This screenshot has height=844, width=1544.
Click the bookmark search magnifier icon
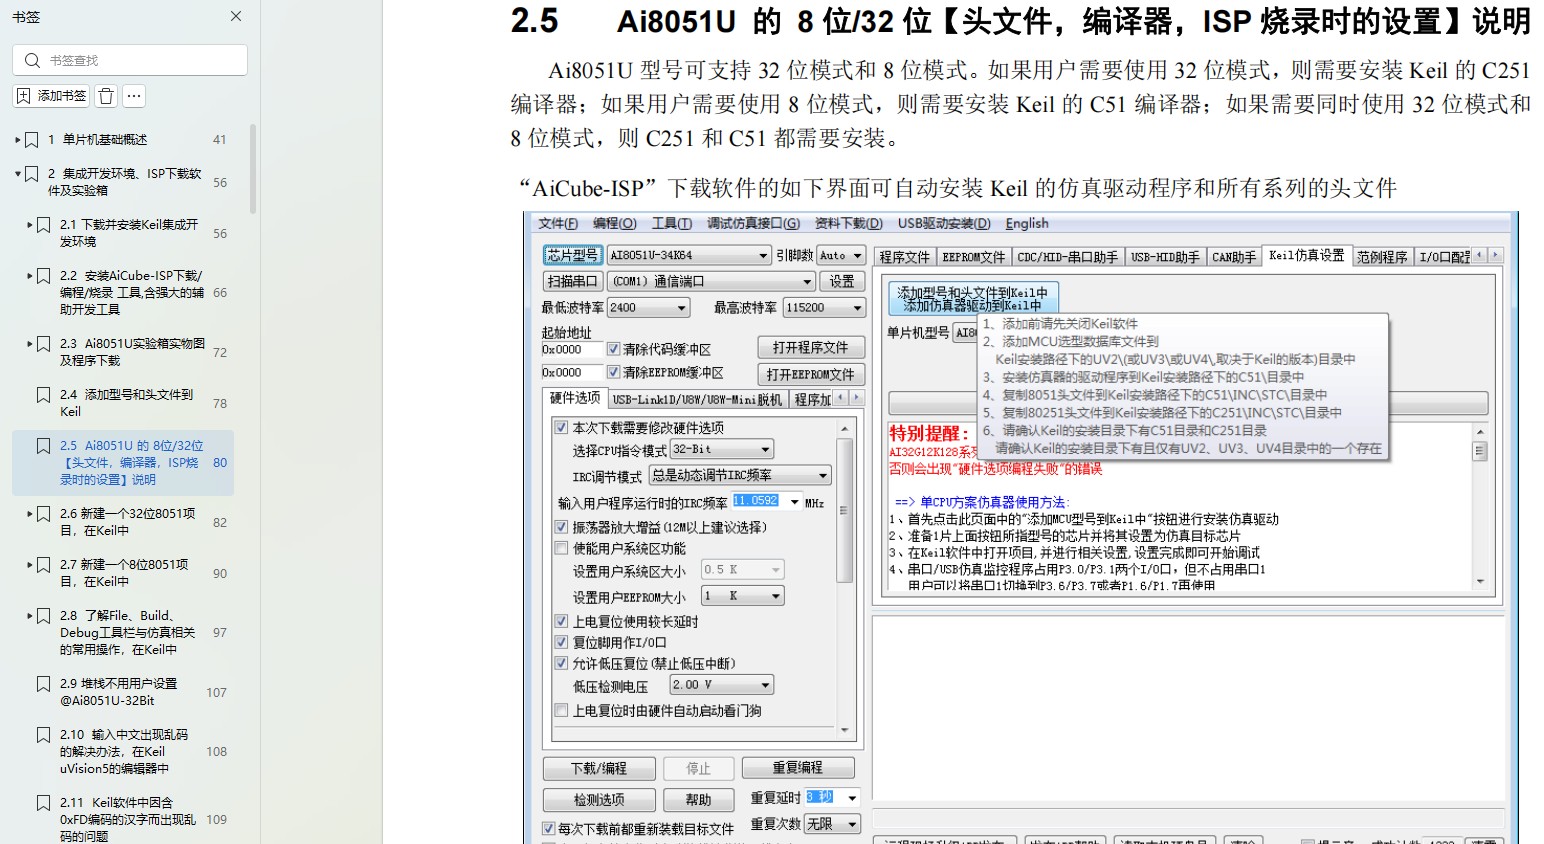coord(32,59)
